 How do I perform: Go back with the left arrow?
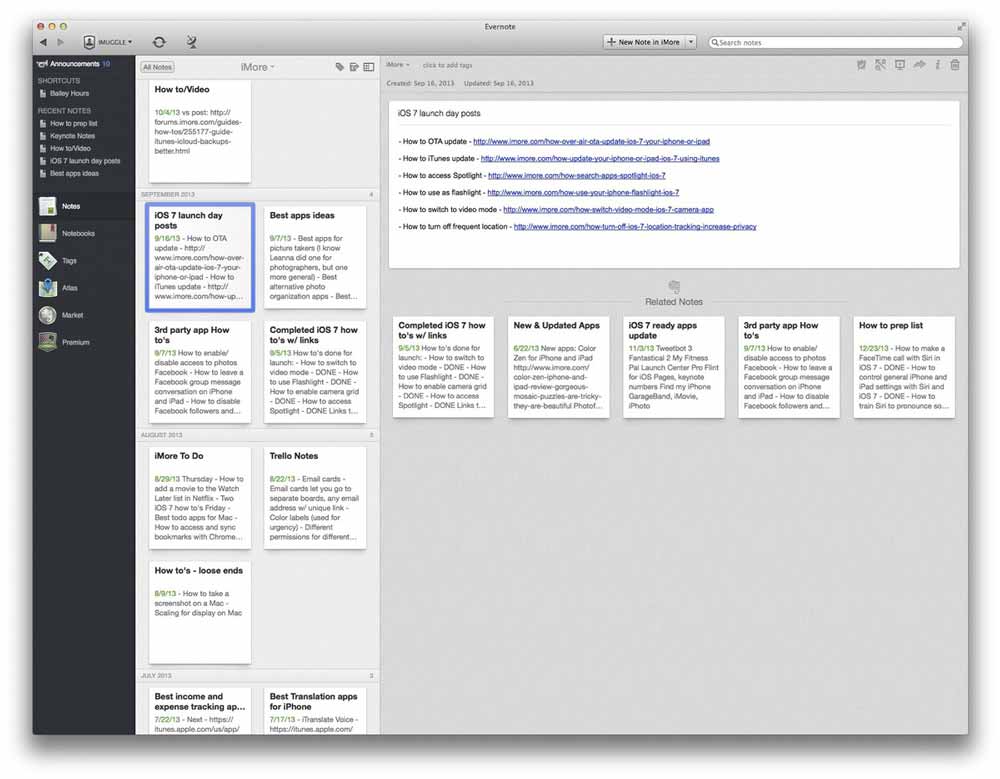click(43, 42)
